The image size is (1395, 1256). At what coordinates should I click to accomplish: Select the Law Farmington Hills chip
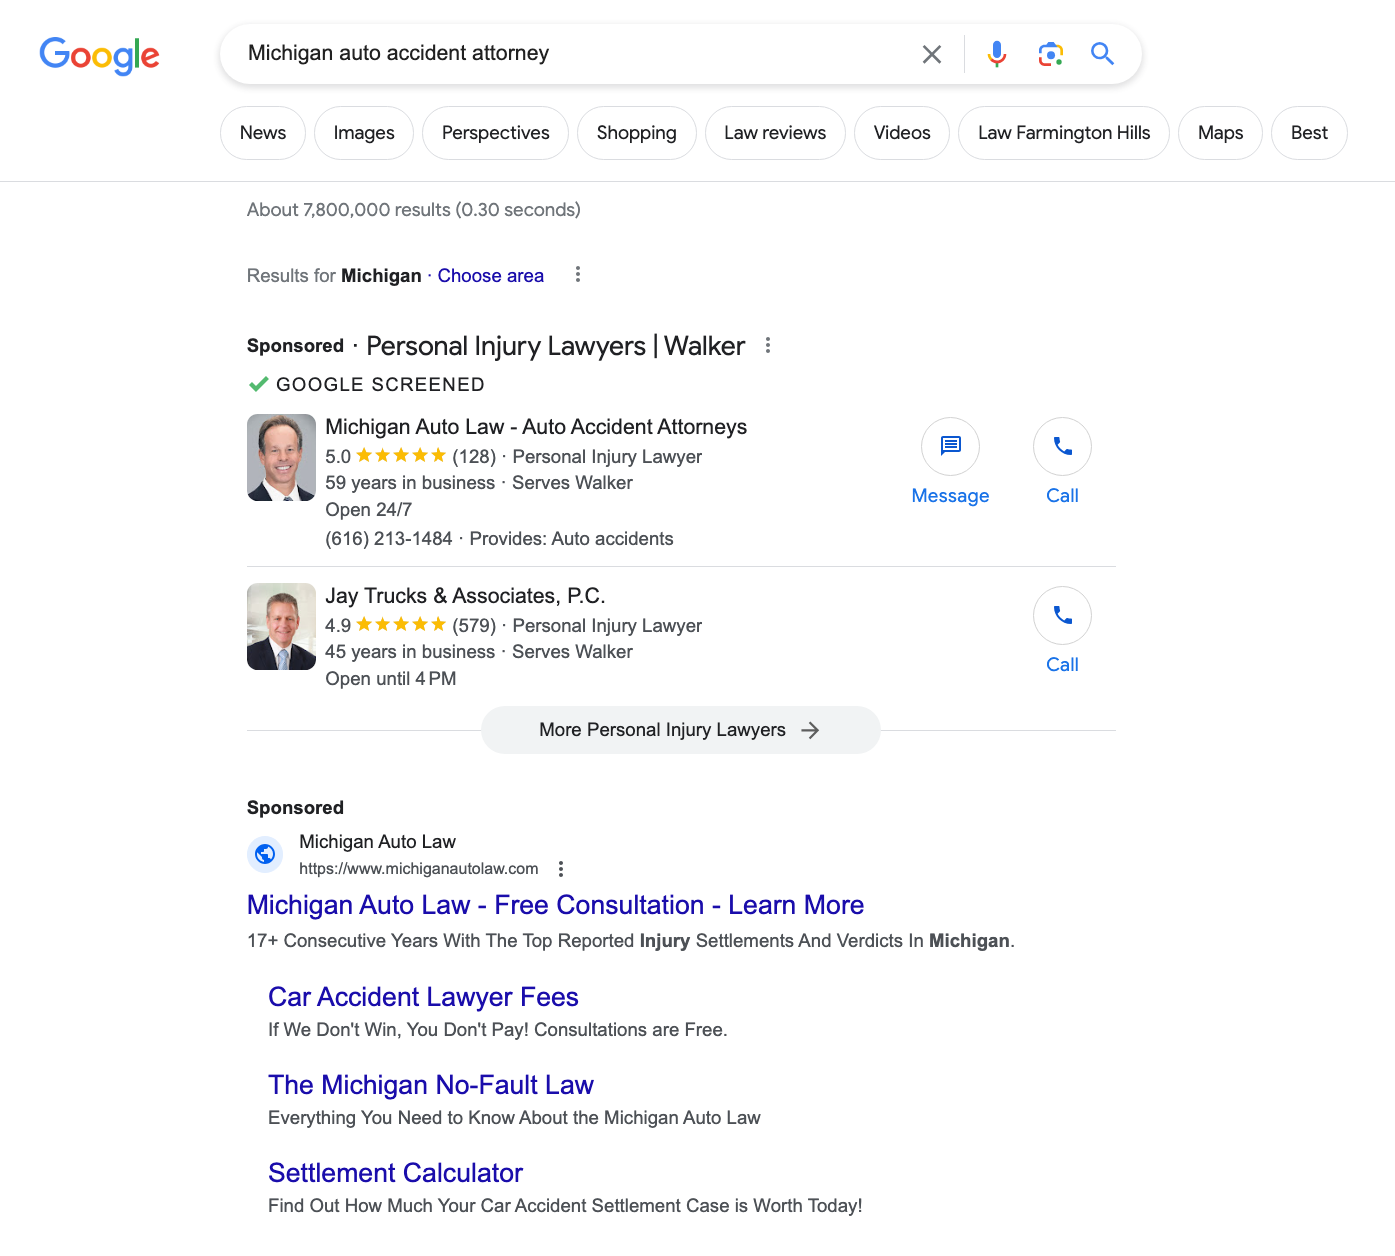[1064, 133]
